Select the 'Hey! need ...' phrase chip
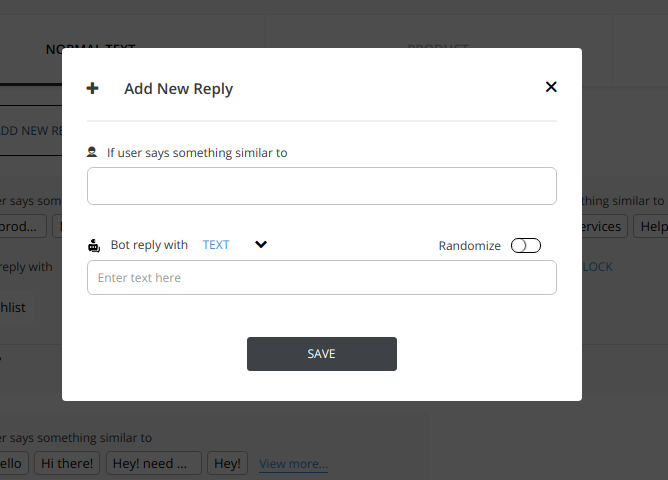This screenshot has height=480, width=668. pos(154,463)
